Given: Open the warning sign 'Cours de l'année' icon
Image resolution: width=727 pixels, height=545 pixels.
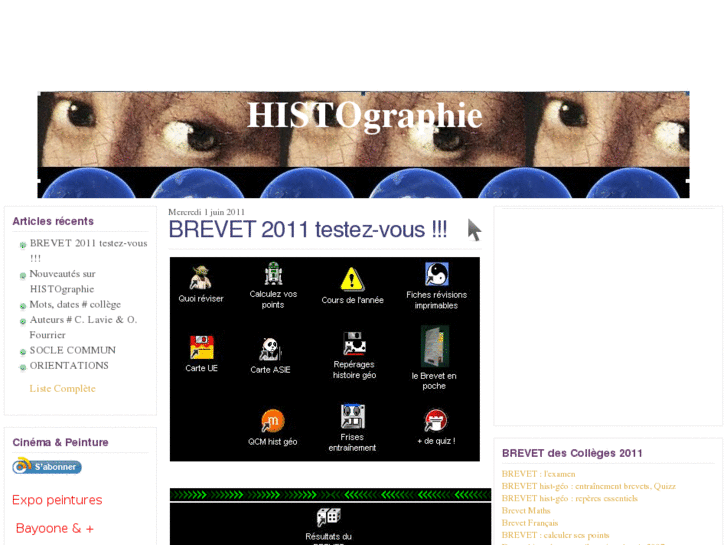Looking at the screenshot, I should pyautogui.click(x=352, y=279).
